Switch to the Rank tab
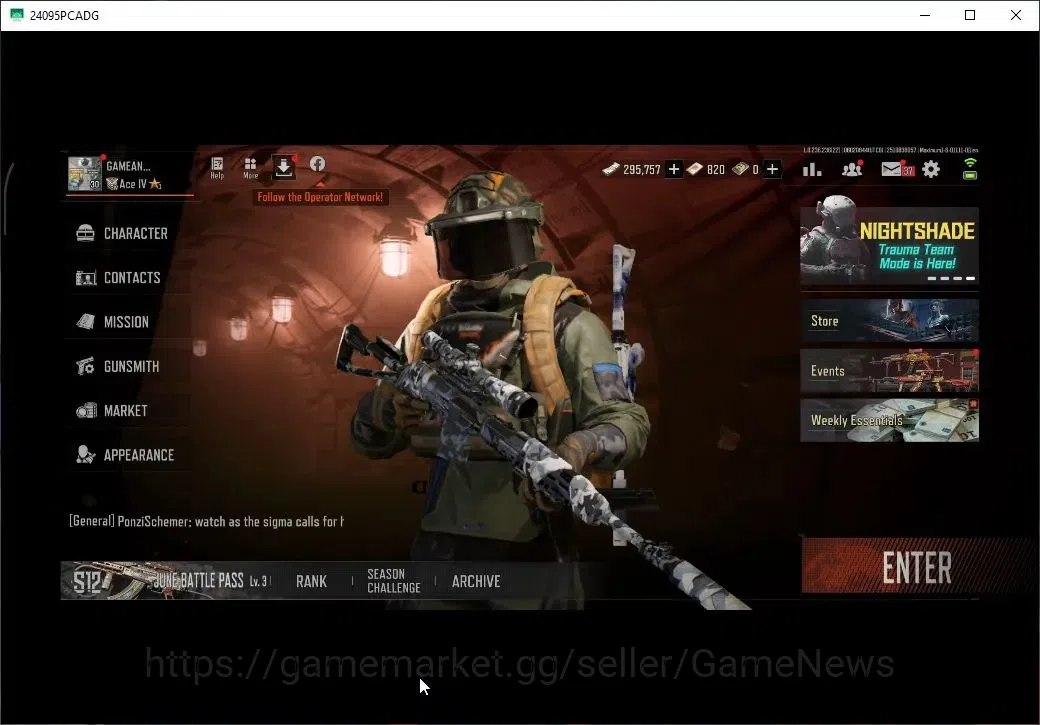 click(312, 582)
